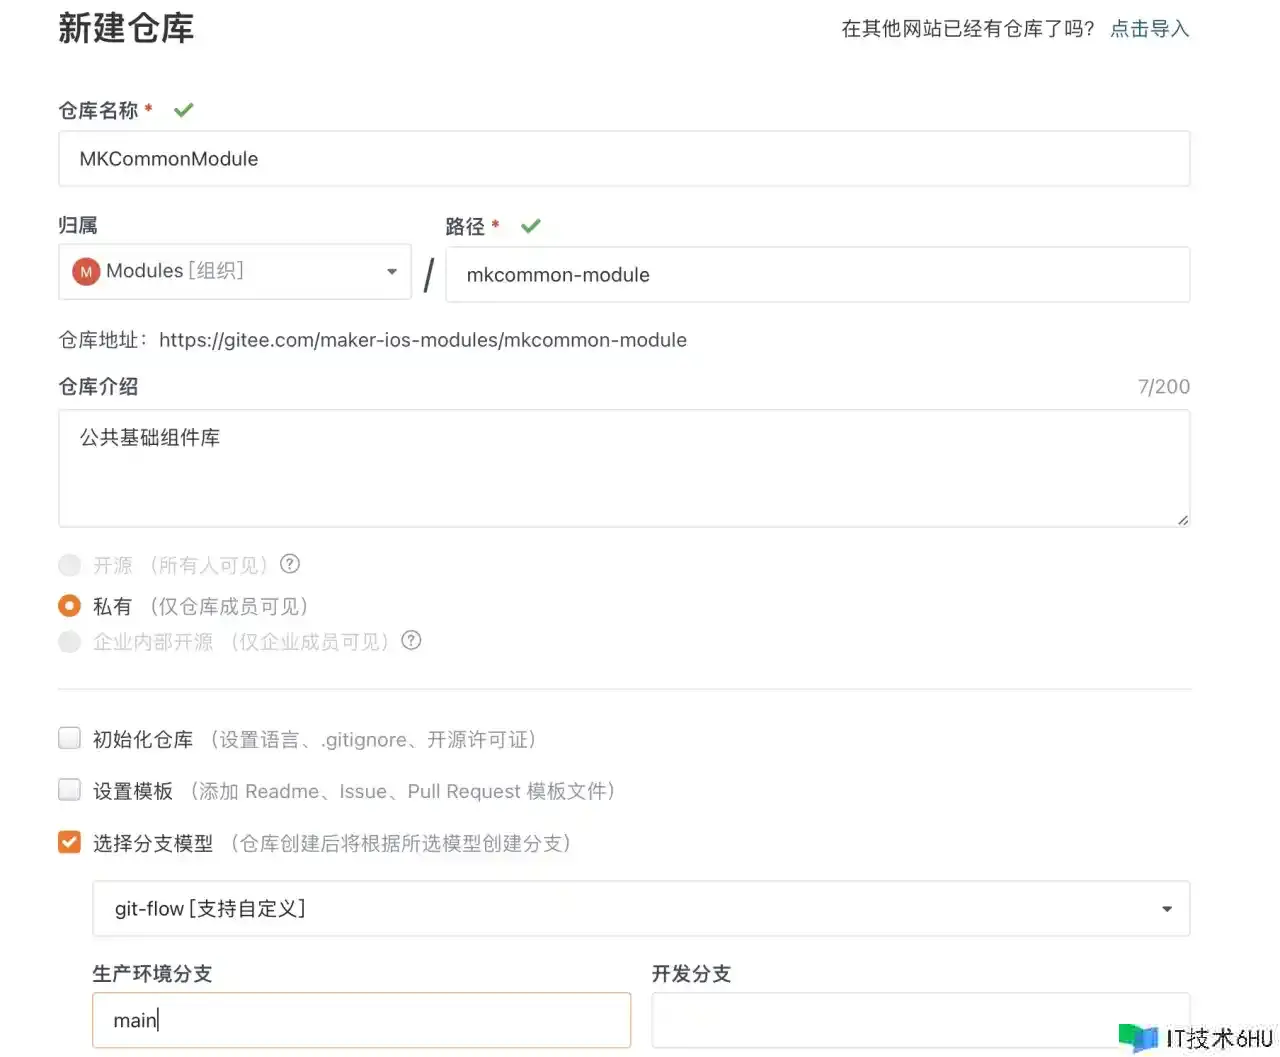The width and height of the screenshot is (1280, 1057).
Task: Enable the 设置模板 checkbox
Action: [69, 790]
